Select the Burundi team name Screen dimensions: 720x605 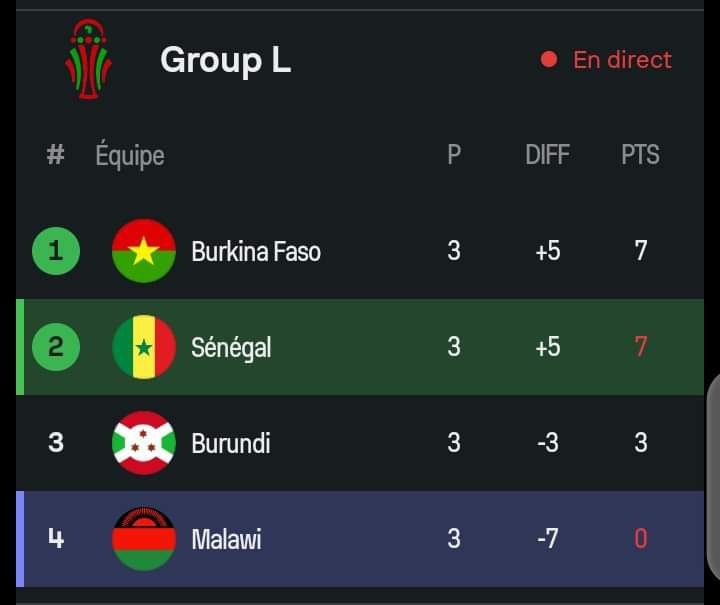[231, 443]
